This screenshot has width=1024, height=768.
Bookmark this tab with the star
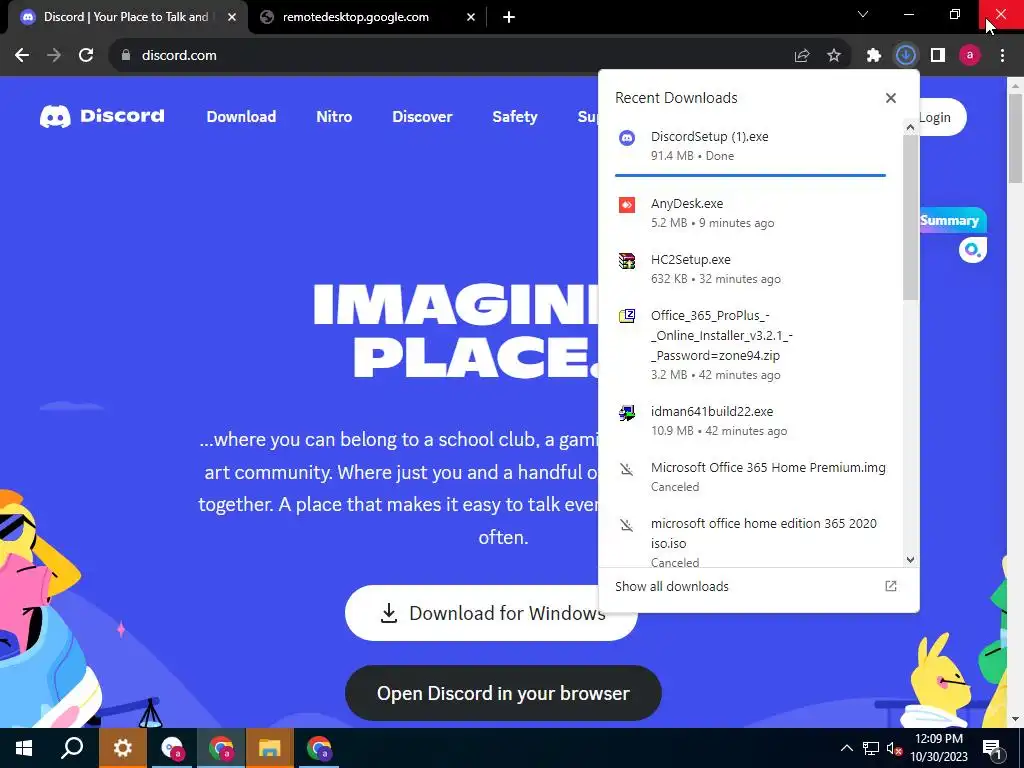[834, 56]
